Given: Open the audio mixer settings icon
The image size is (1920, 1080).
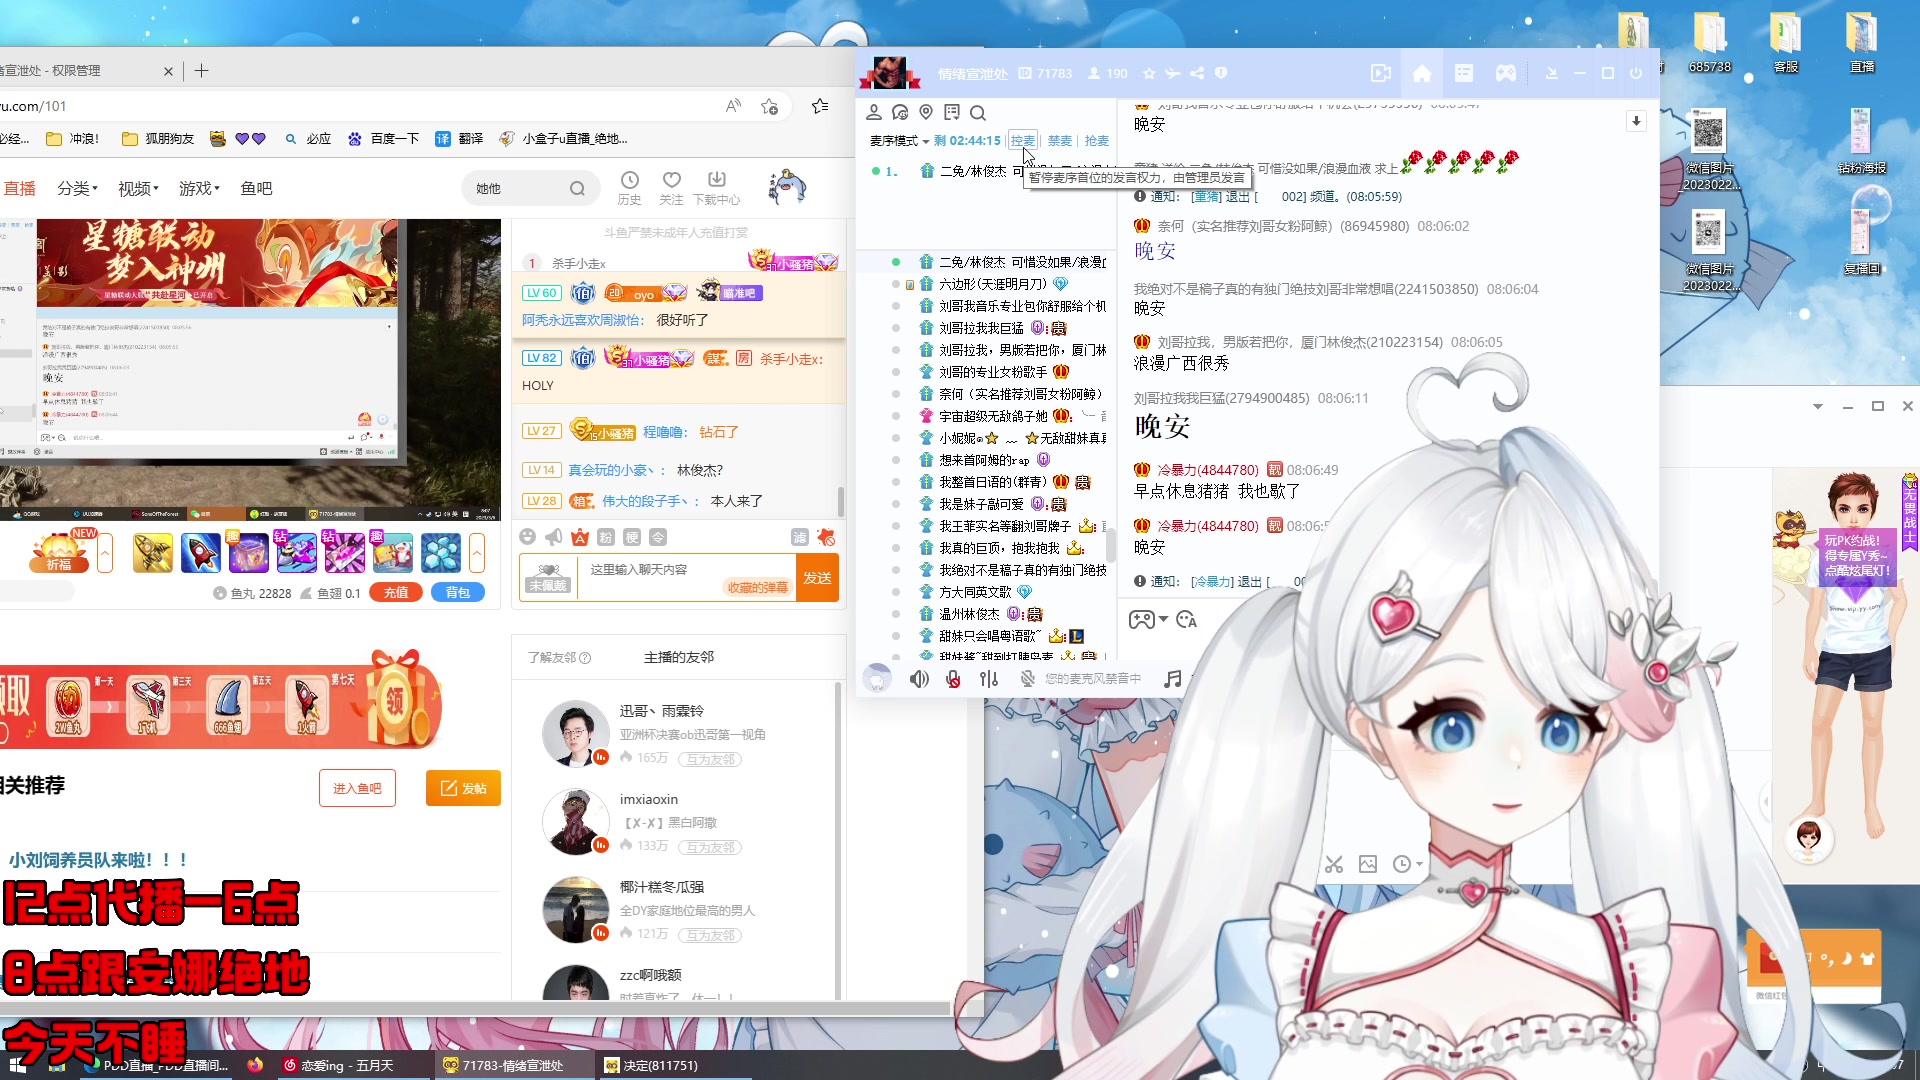Looking at the screenshot, I should point(989,679).
